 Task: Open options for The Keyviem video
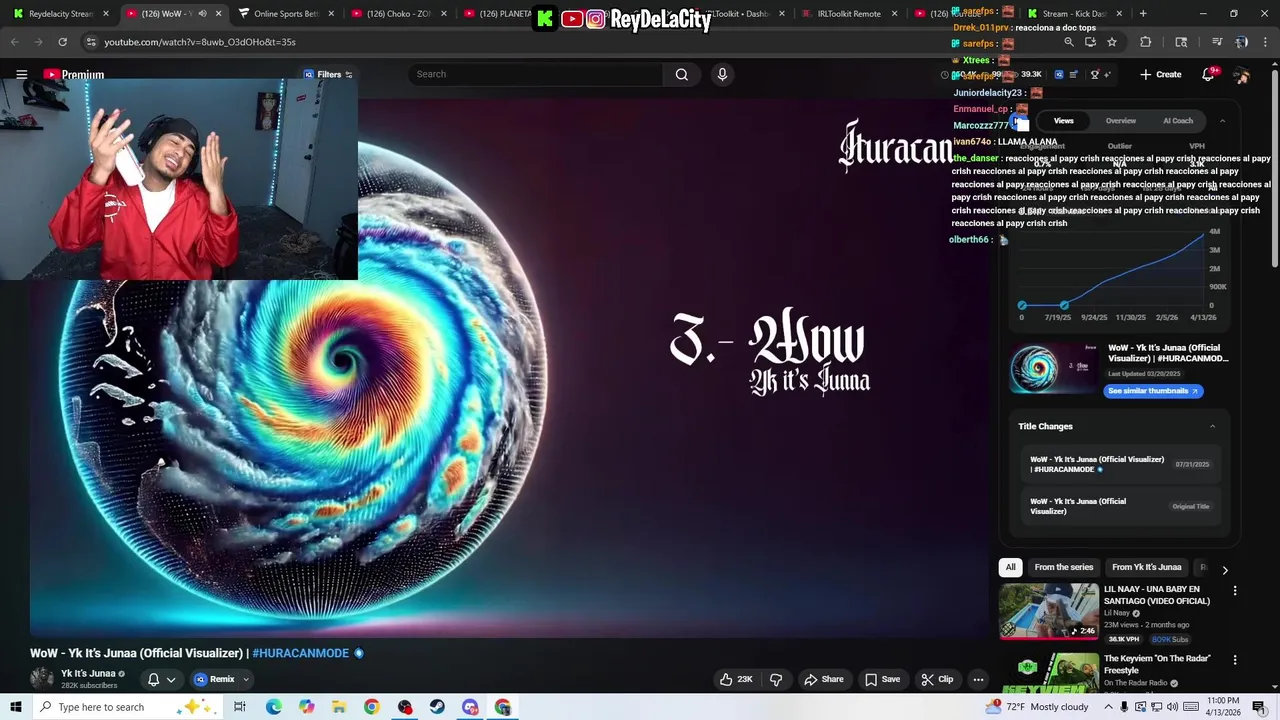(1234, 660)
